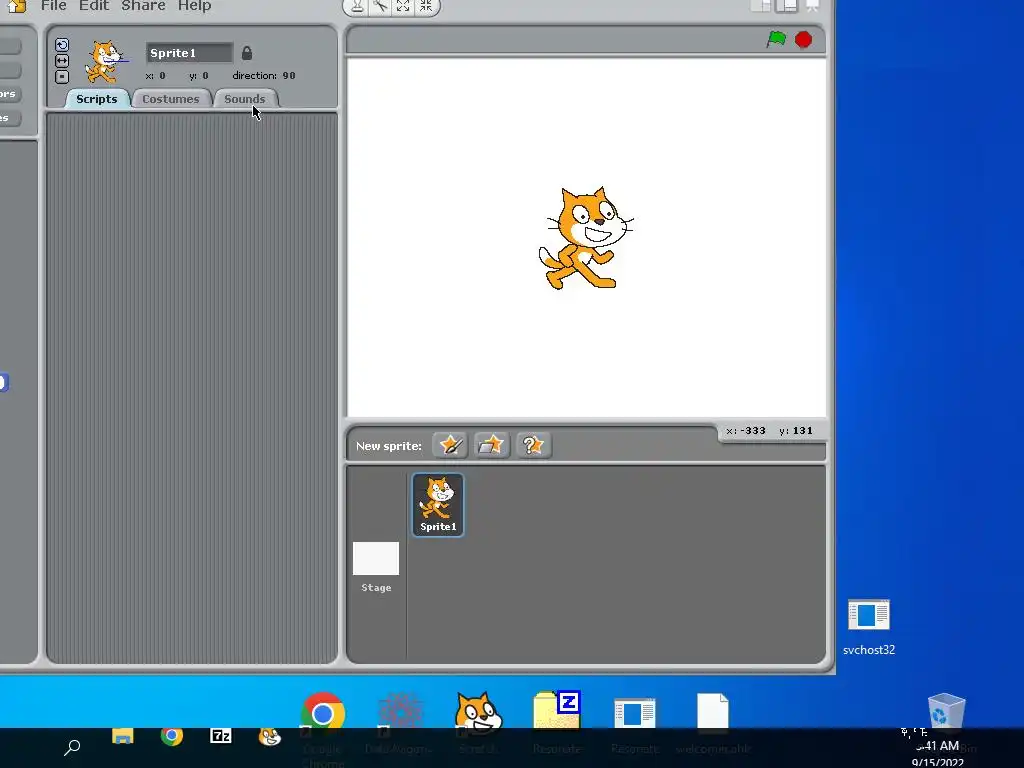The image size is (1024, 768).
Task: Click the 'direction: 90' readout
Action: [x=264, y=75]
